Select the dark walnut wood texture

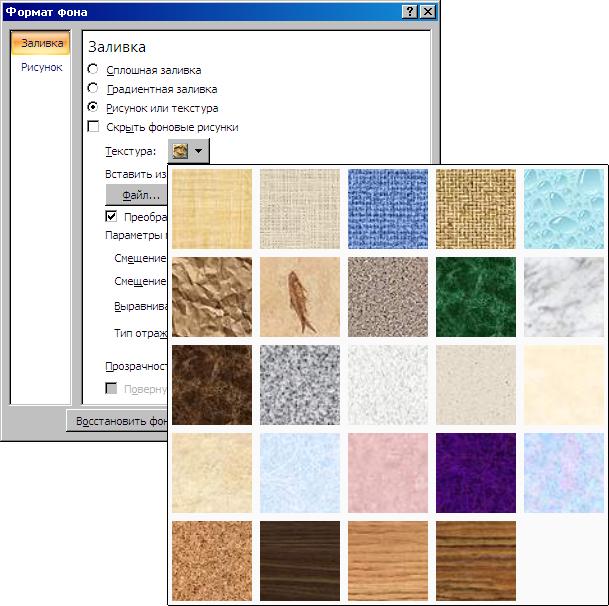tap(300, 561)
